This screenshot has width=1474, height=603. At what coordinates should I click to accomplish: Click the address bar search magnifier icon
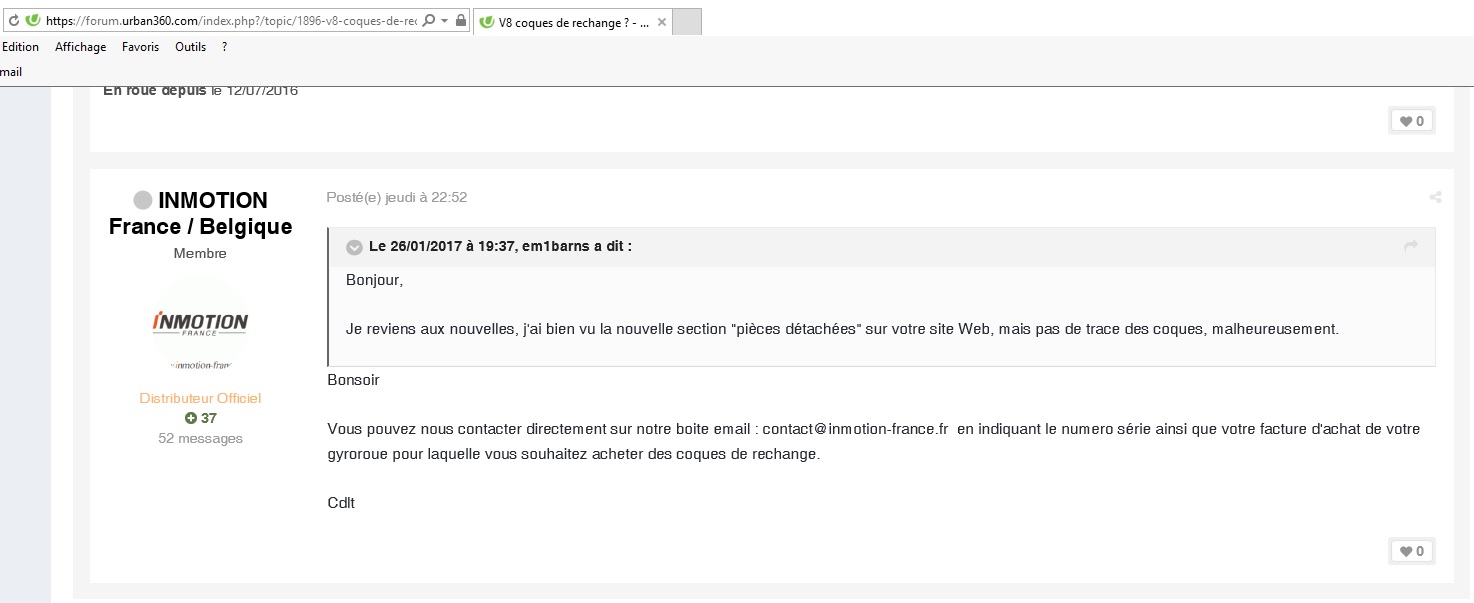tap(428, 20)
